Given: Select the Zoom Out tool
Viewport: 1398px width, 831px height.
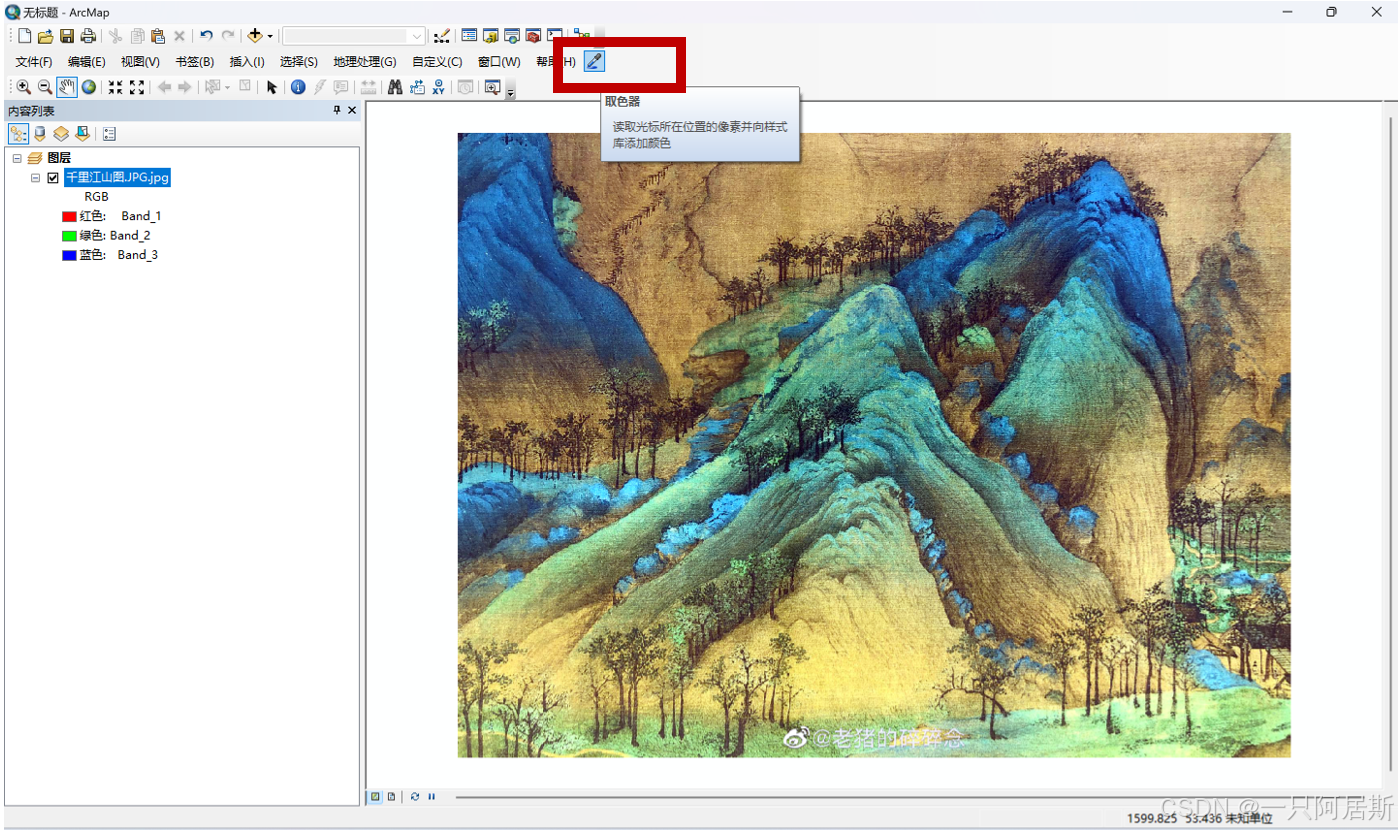Looking at the screenshot, I should coord(45,87).
